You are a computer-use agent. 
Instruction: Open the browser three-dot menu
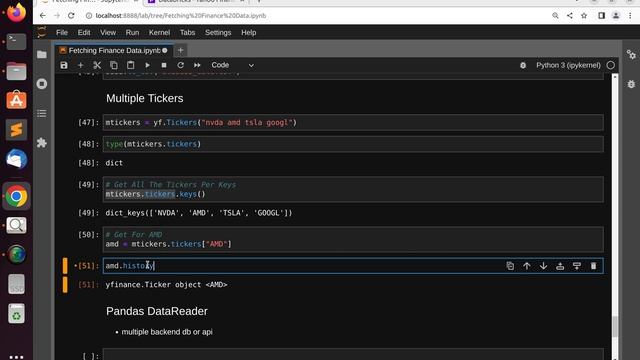630,16
